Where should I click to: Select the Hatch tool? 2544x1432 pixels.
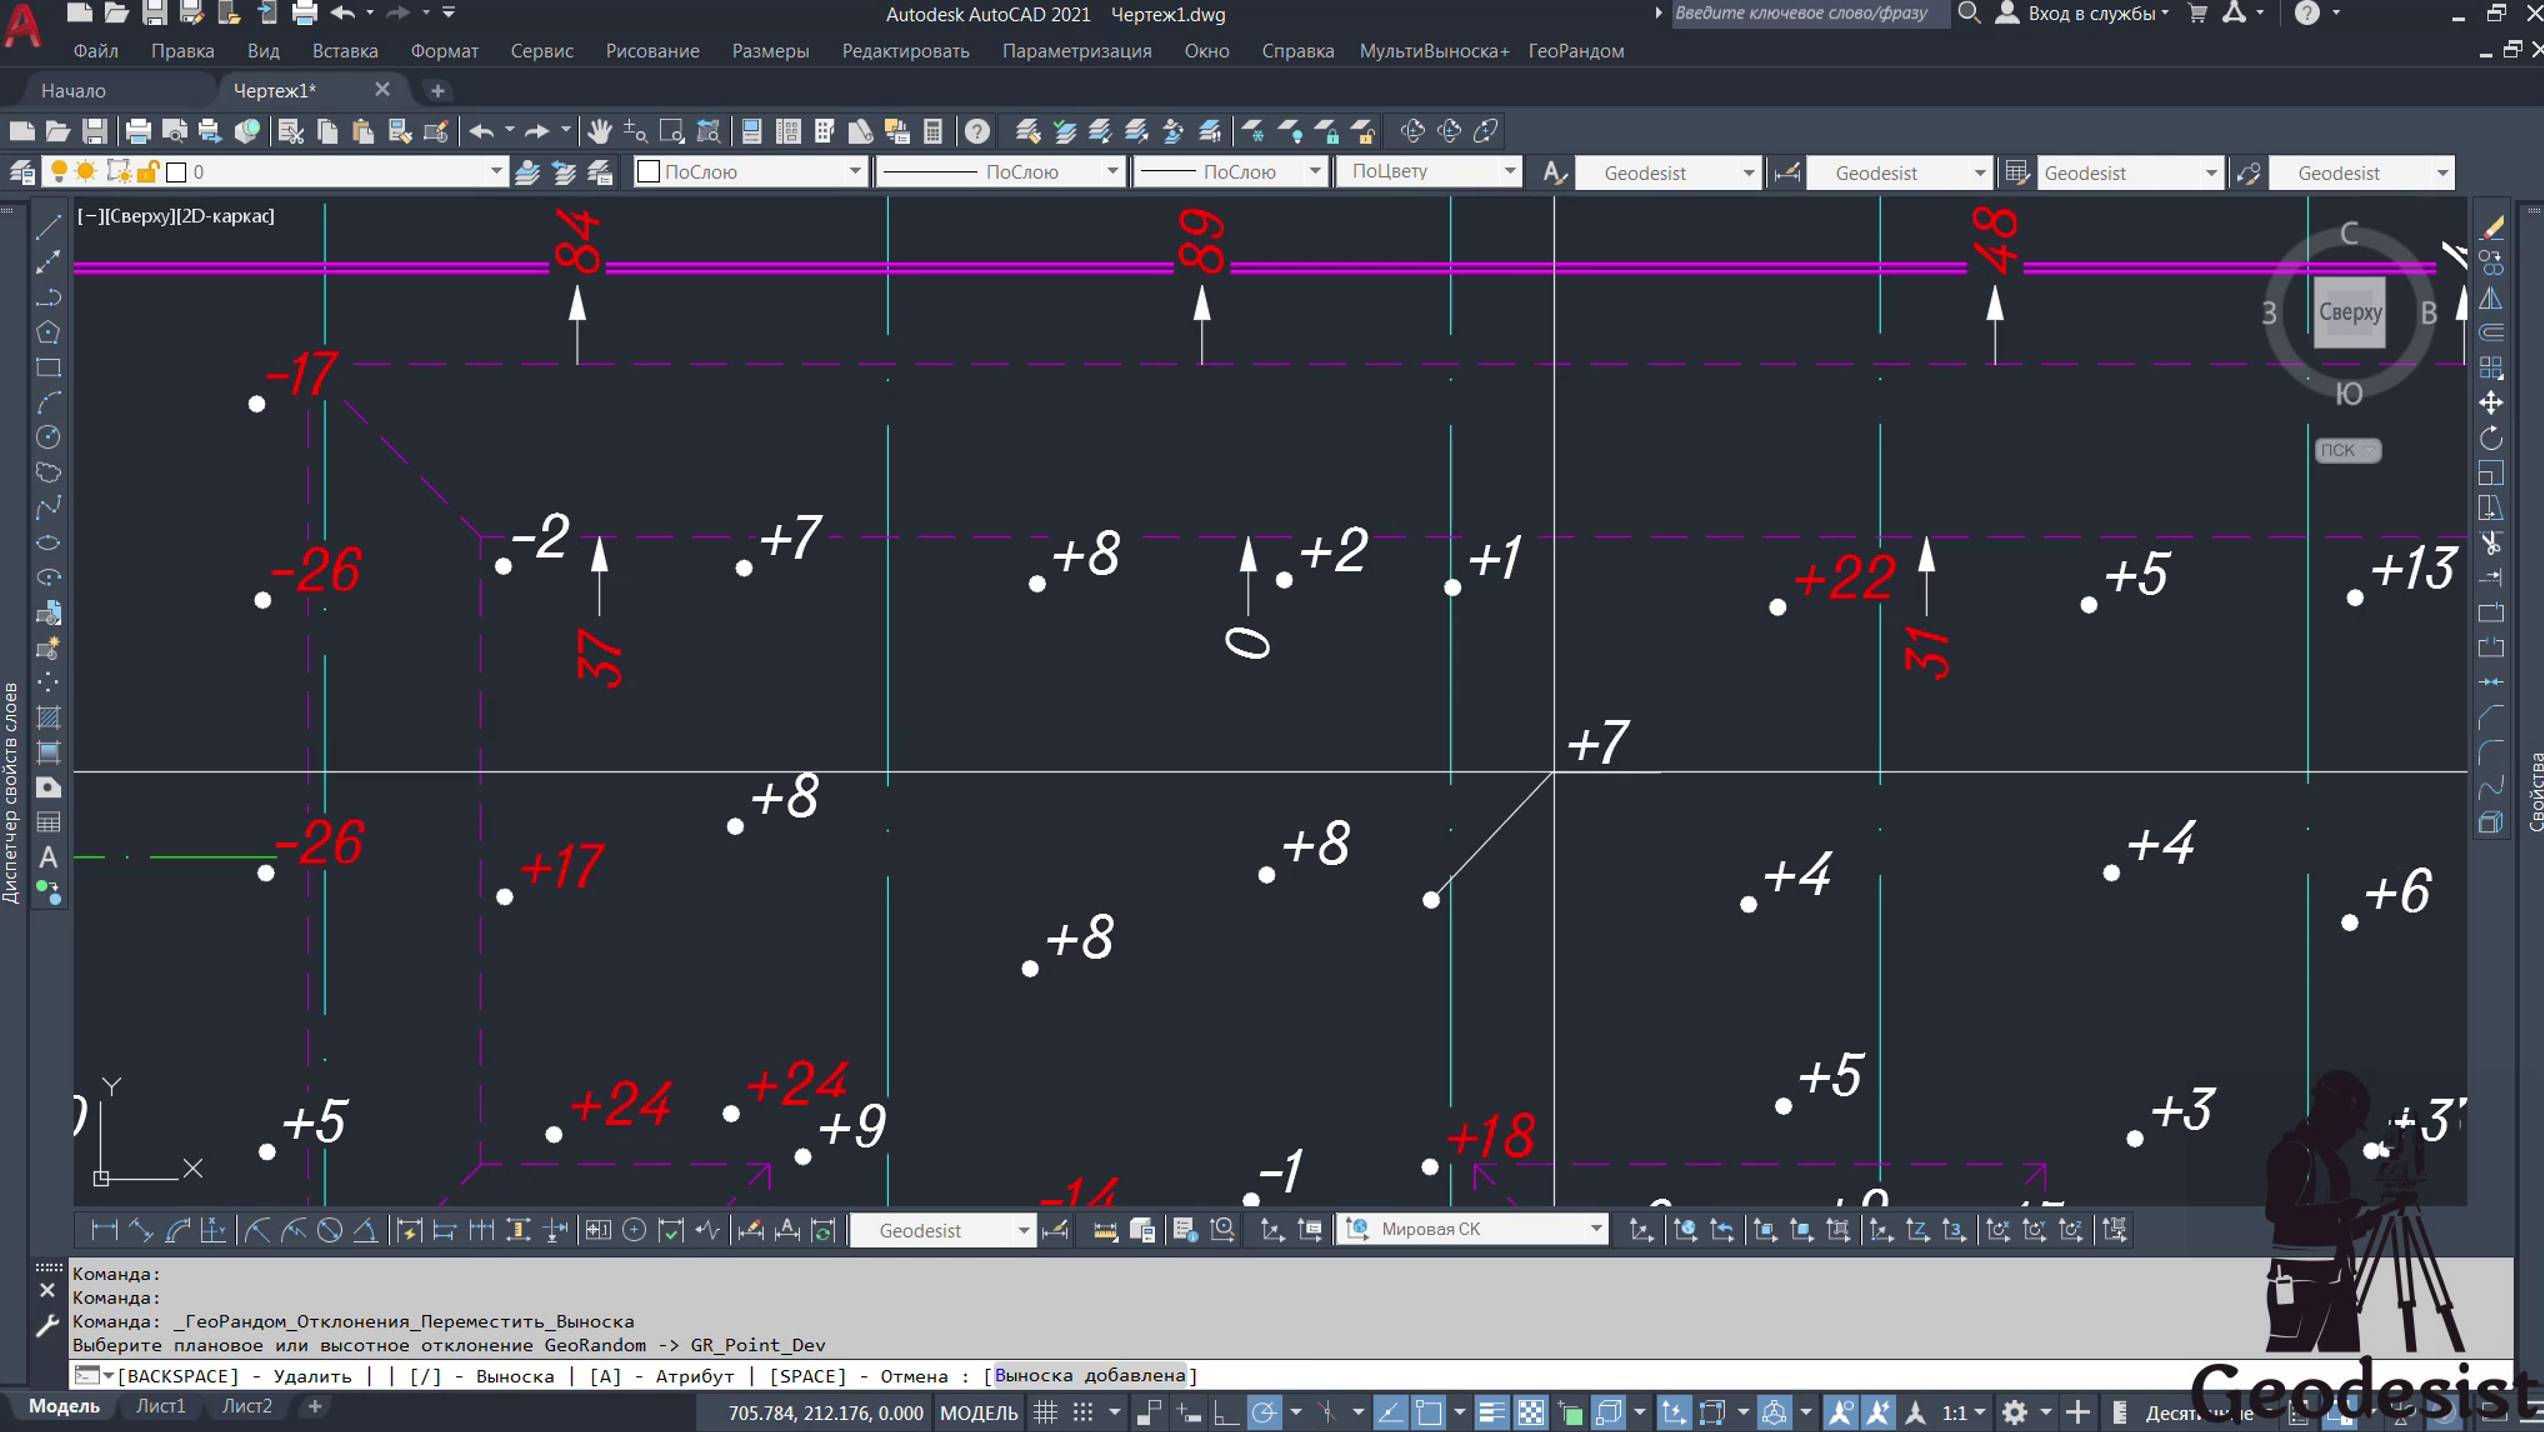pyautogui.click(x=48, y=717)
